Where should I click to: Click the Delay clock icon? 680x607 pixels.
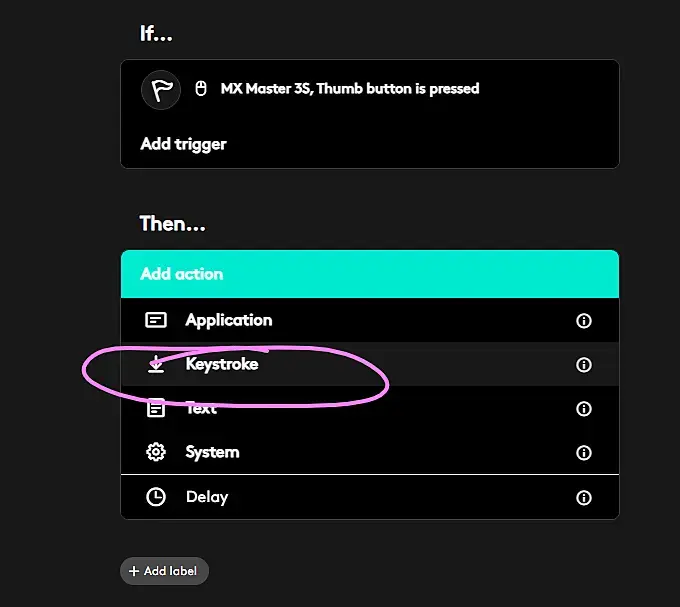click(x=156, y=497)
